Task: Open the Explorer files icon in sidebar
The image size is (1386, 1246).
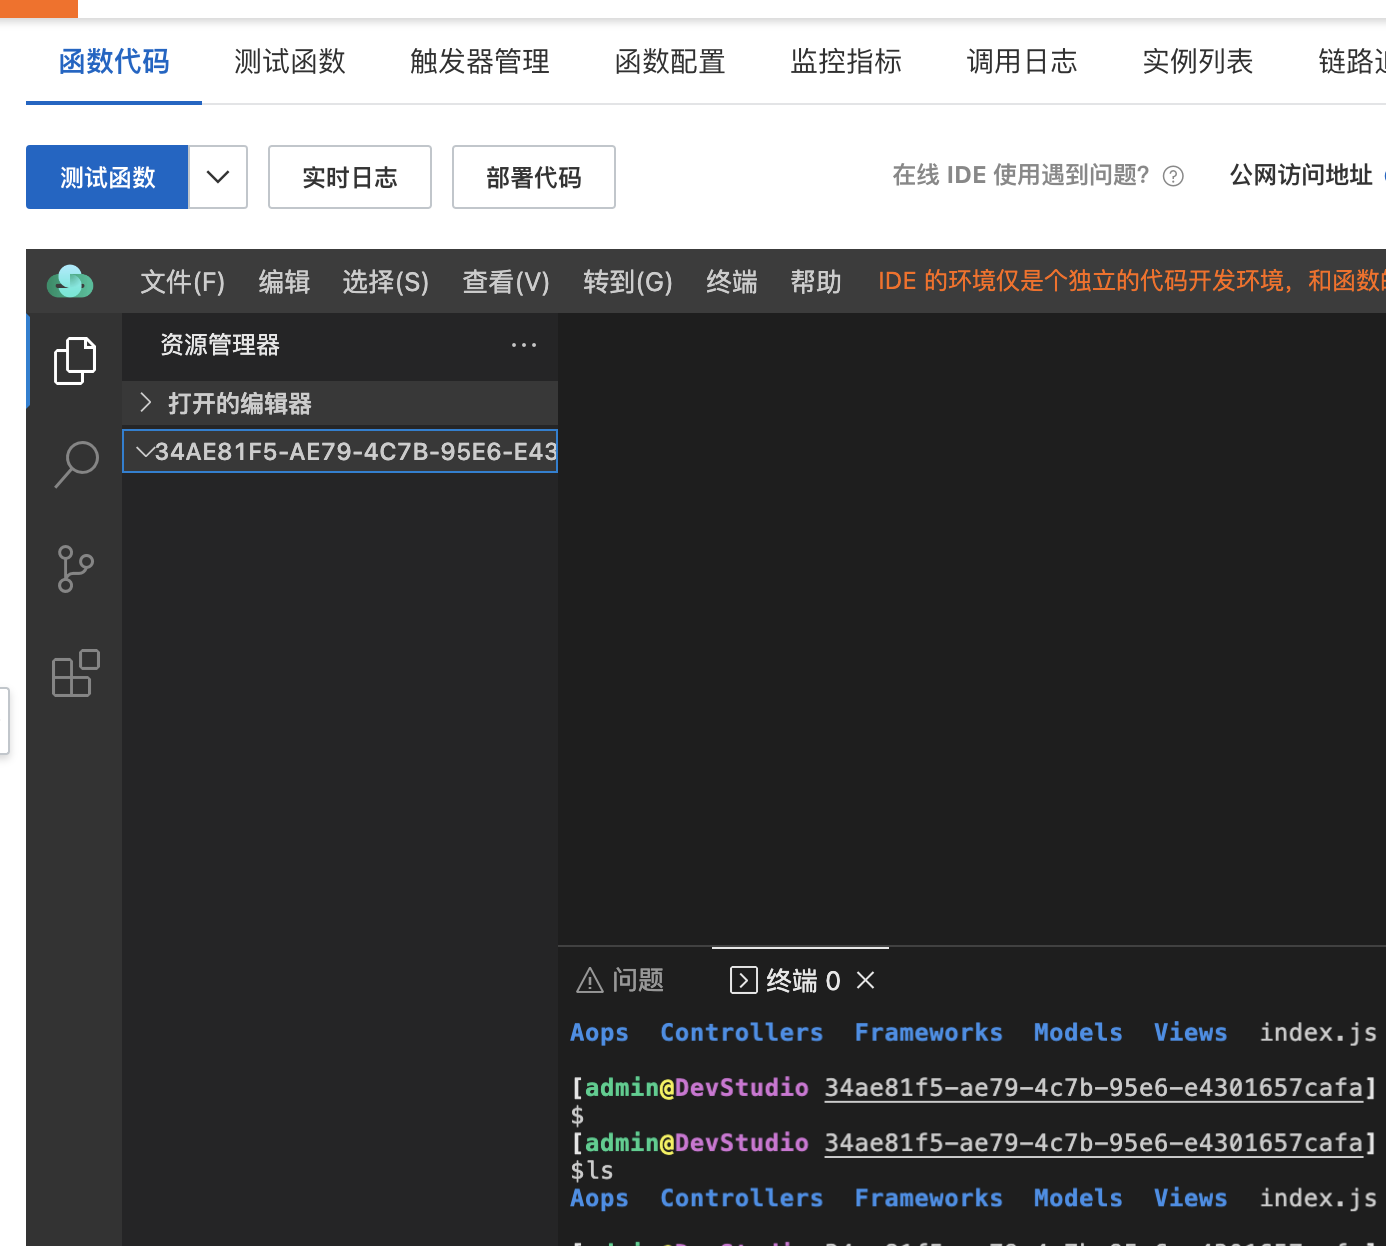Action: click(75, 360)
